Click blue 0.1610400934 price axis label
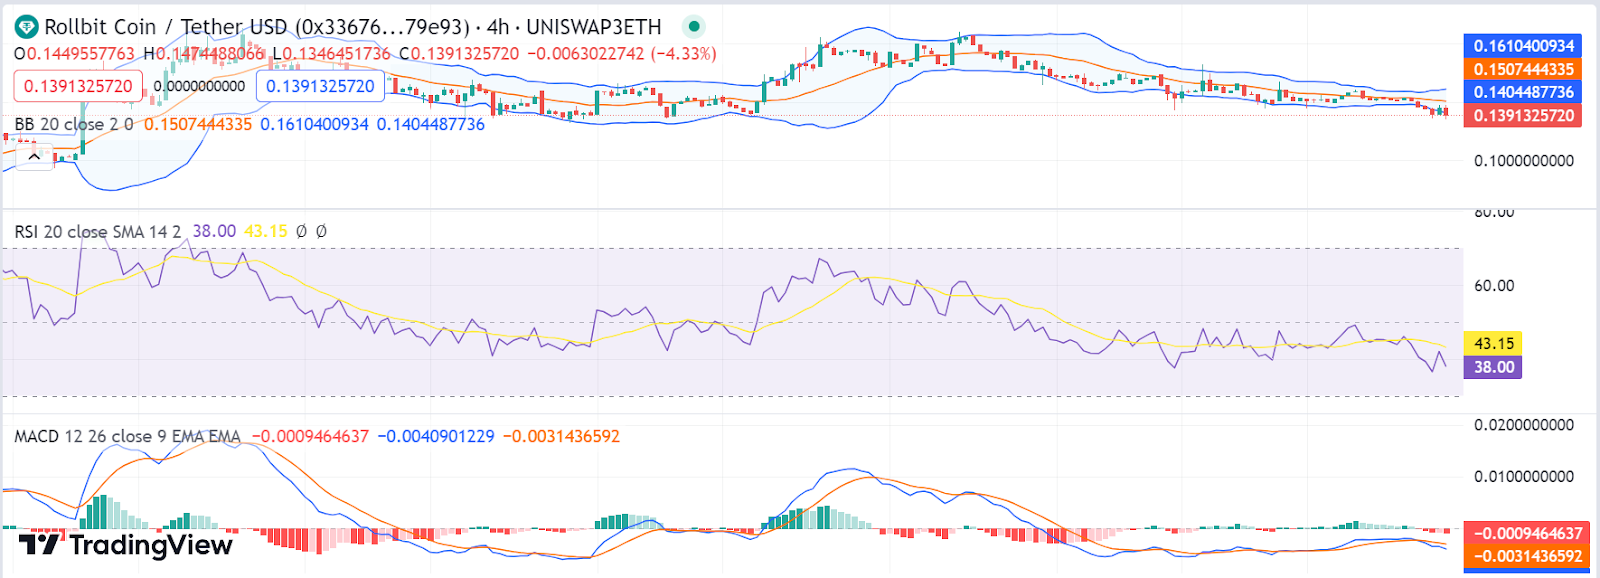The height and width of the screenshot is (578, 1600). (x=1523, y=46)
